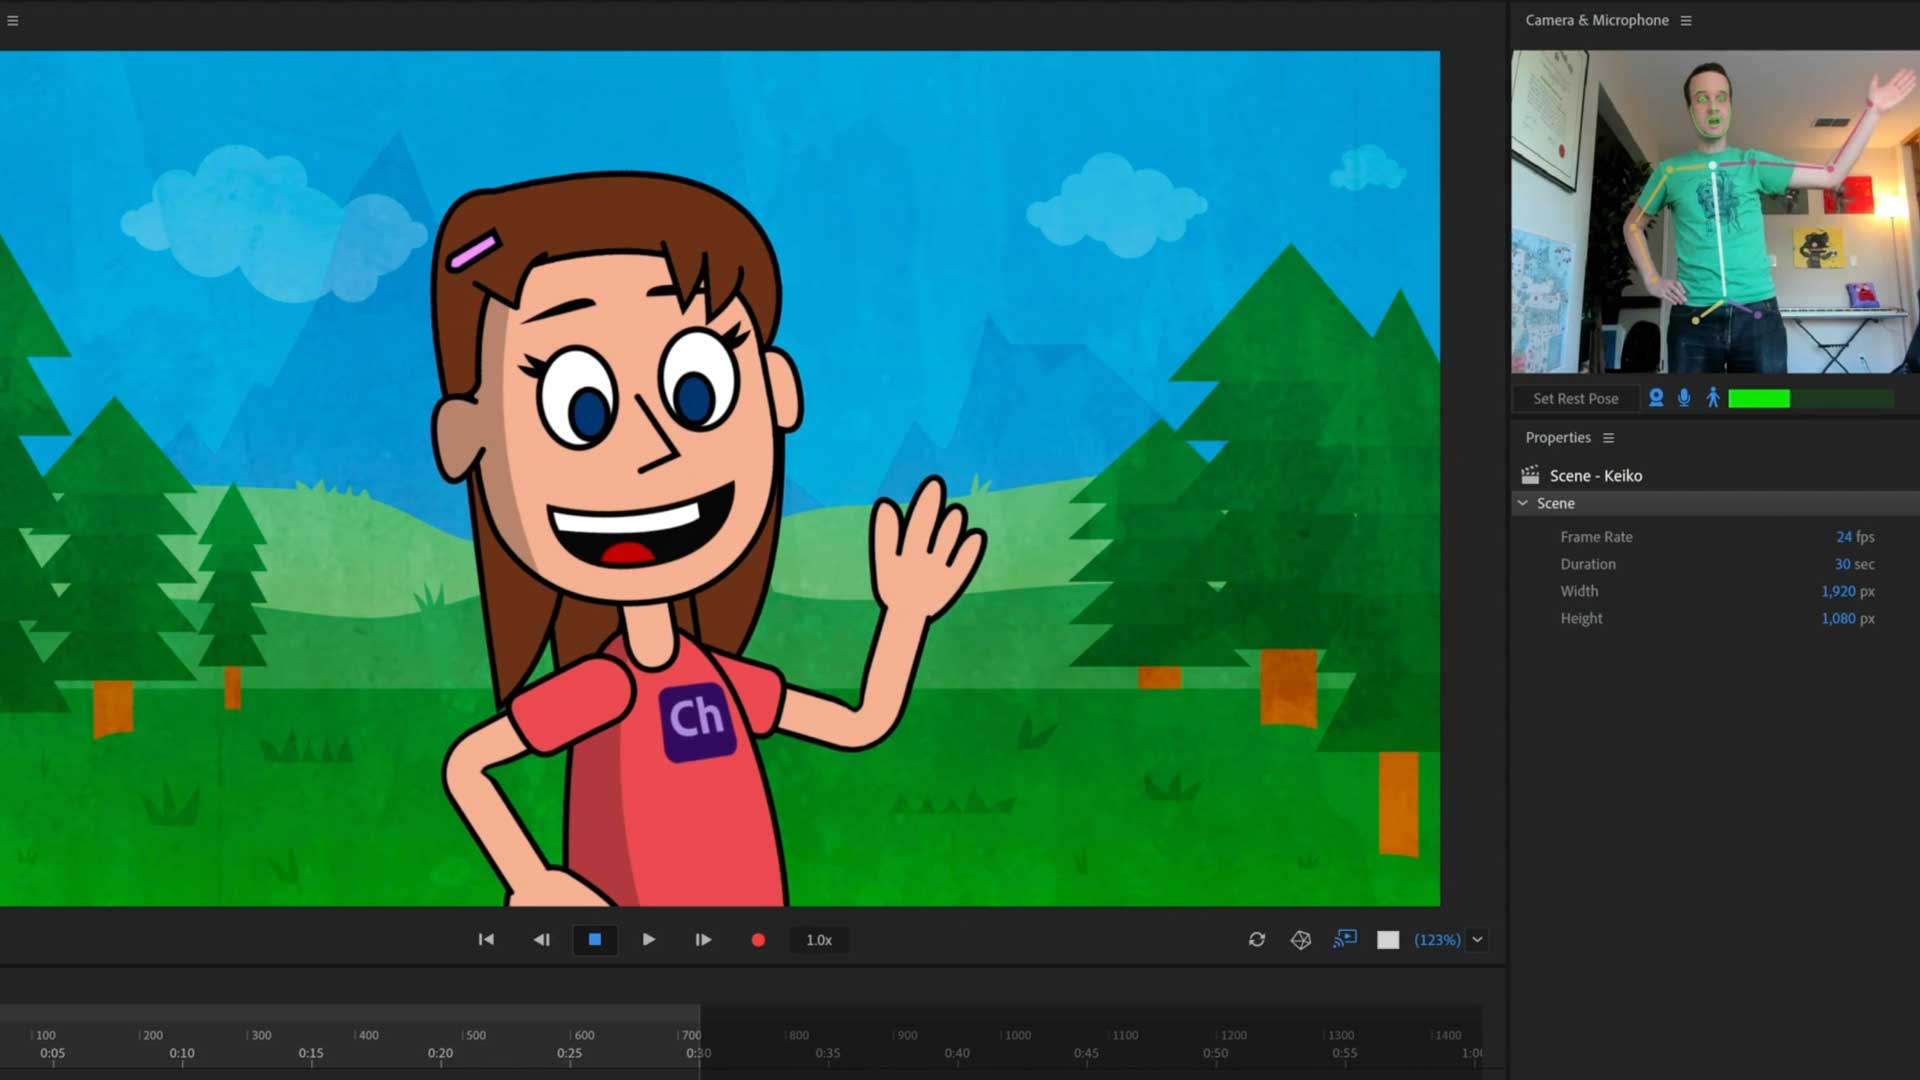The width and height of the screenshot is (1920, 1080).
Task: Click the Set Rest Pose button
Action: pos(1575,398)
